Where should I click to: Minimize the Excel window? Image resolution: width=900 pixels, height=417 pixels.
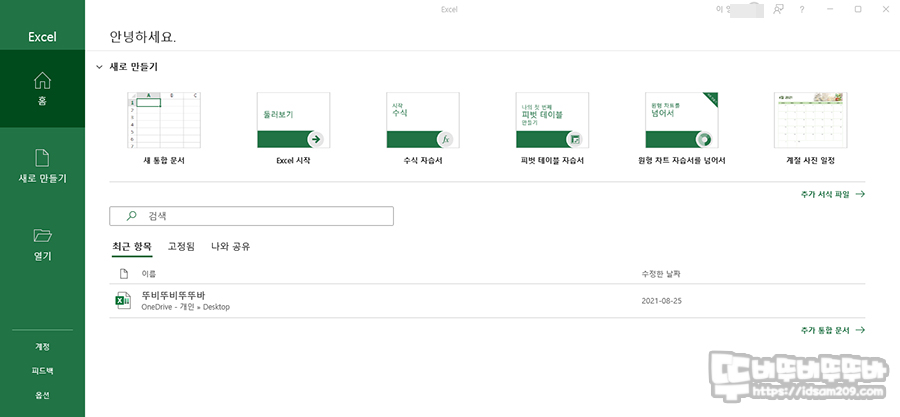(x=830, y=9)
